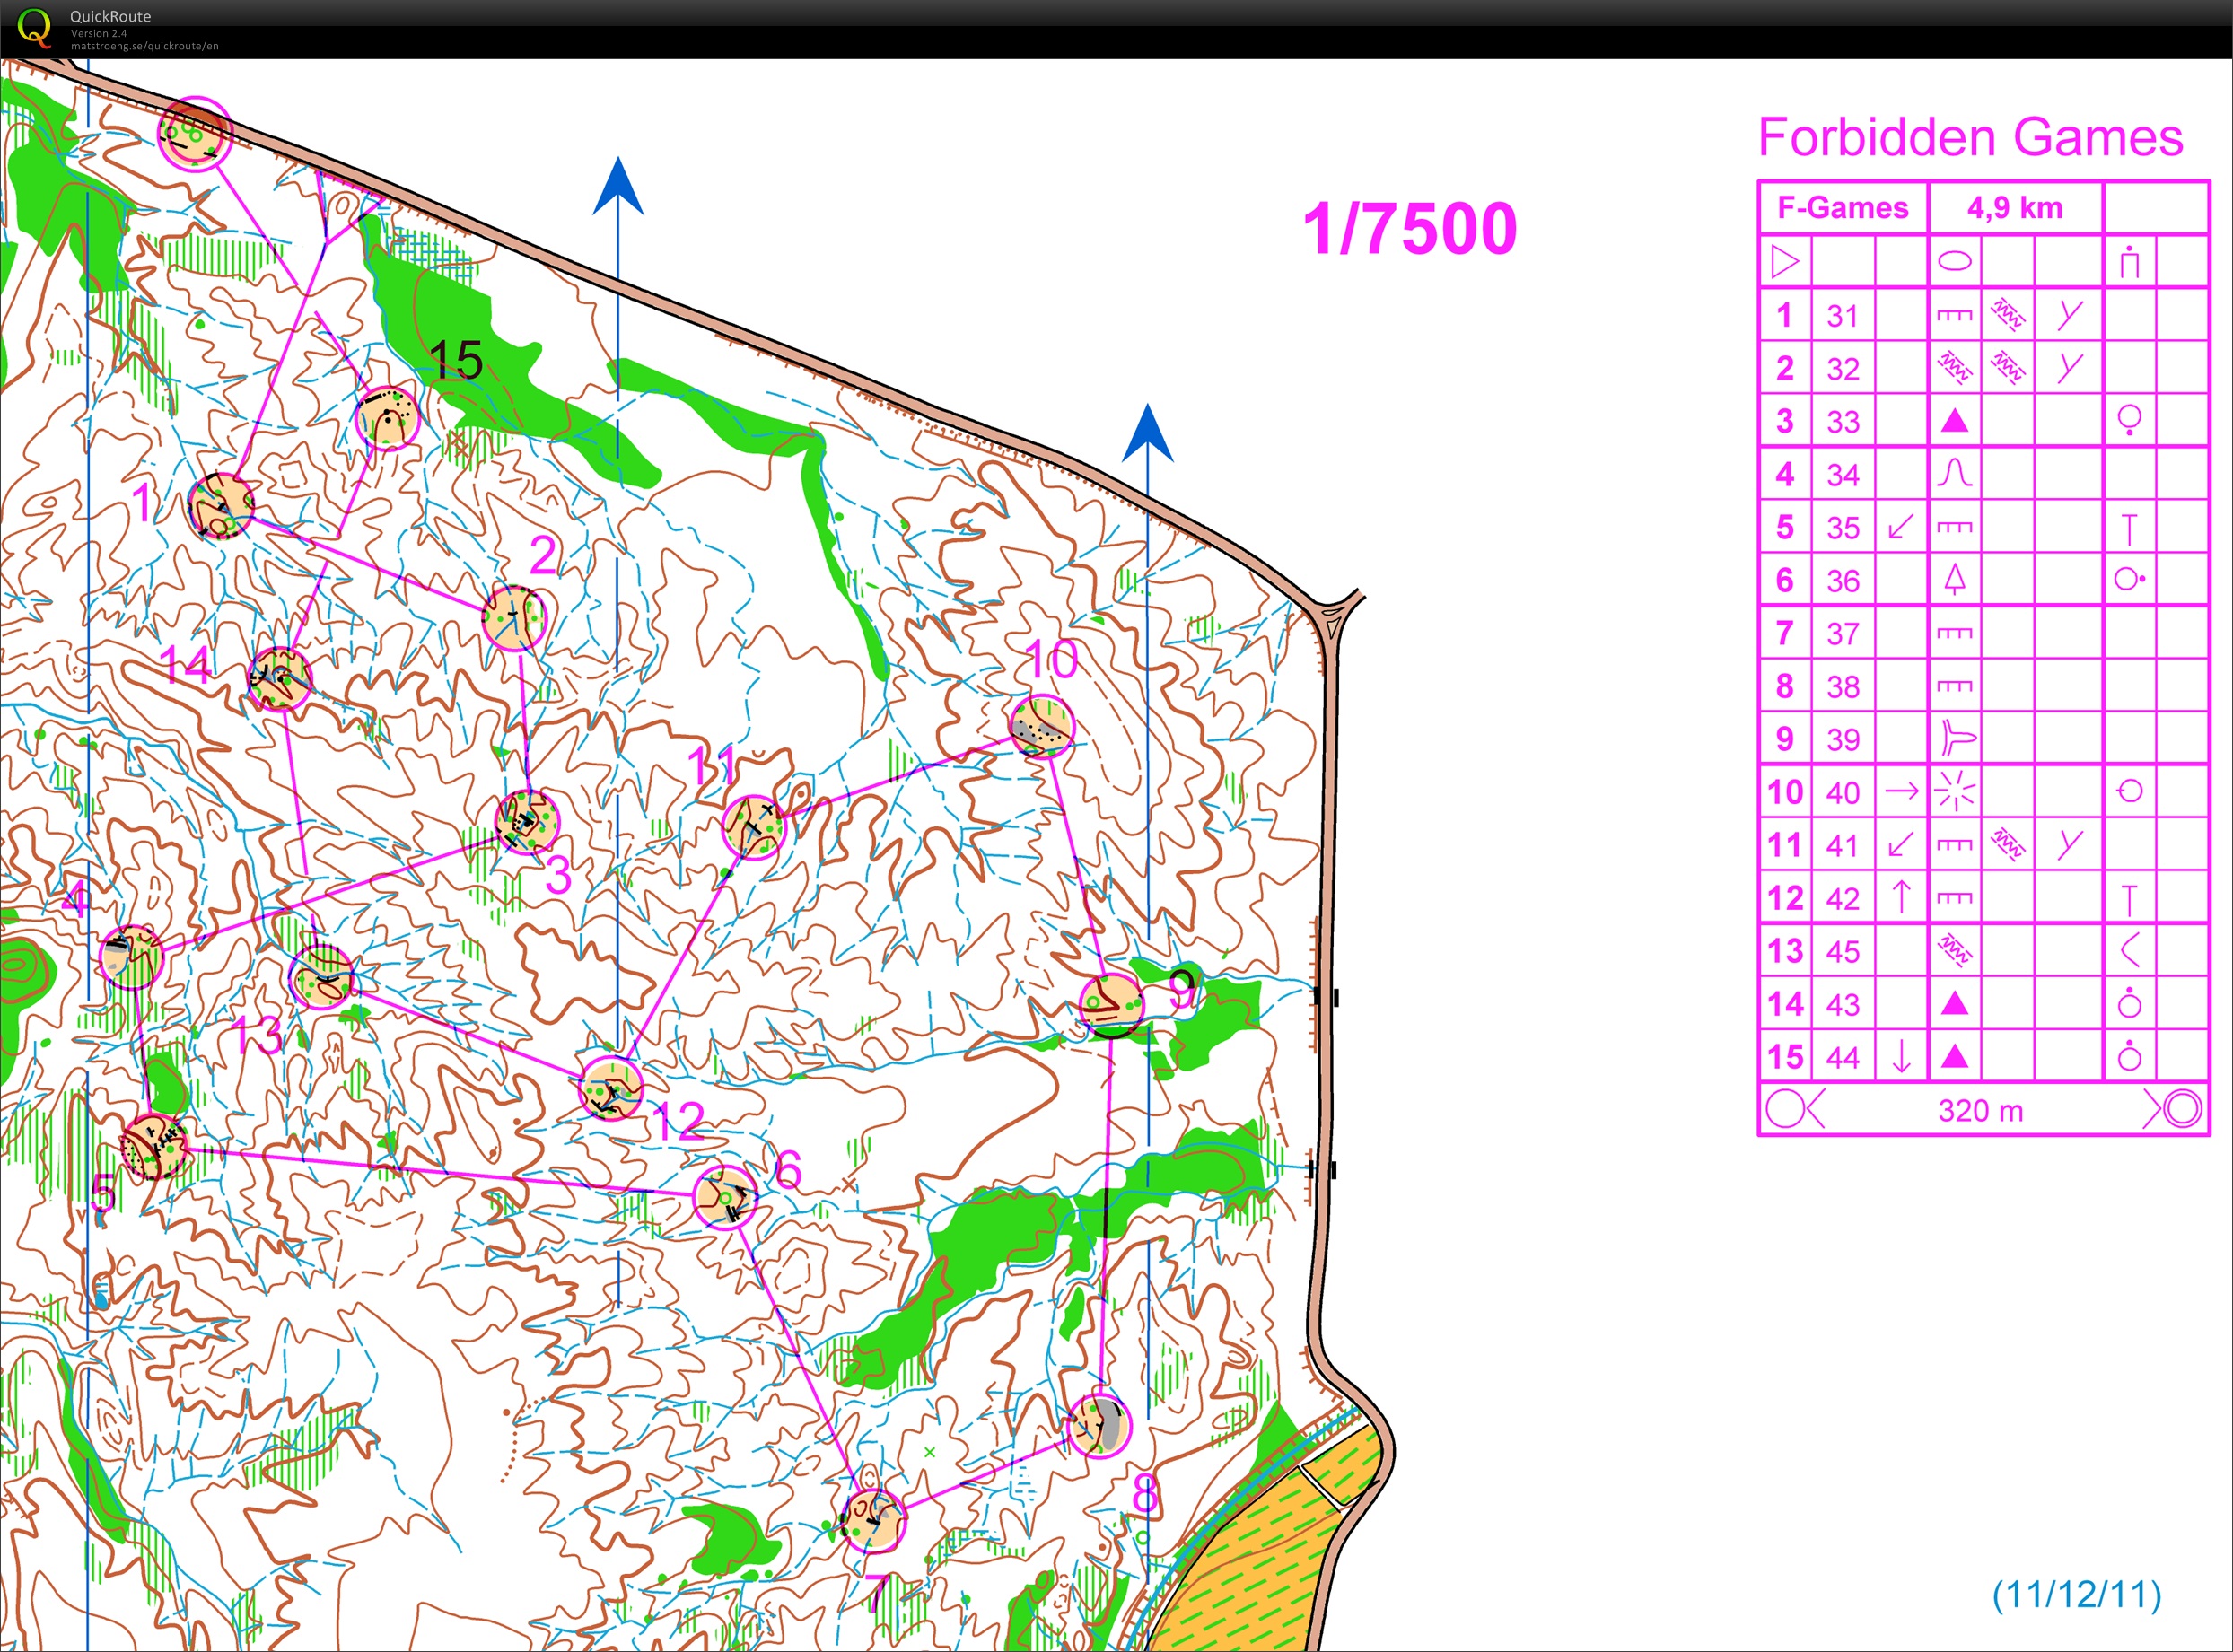Screen dimensions: 2233x1652
Task: Click the spur symbol in row 9
Action: [x=1957, y=738]
